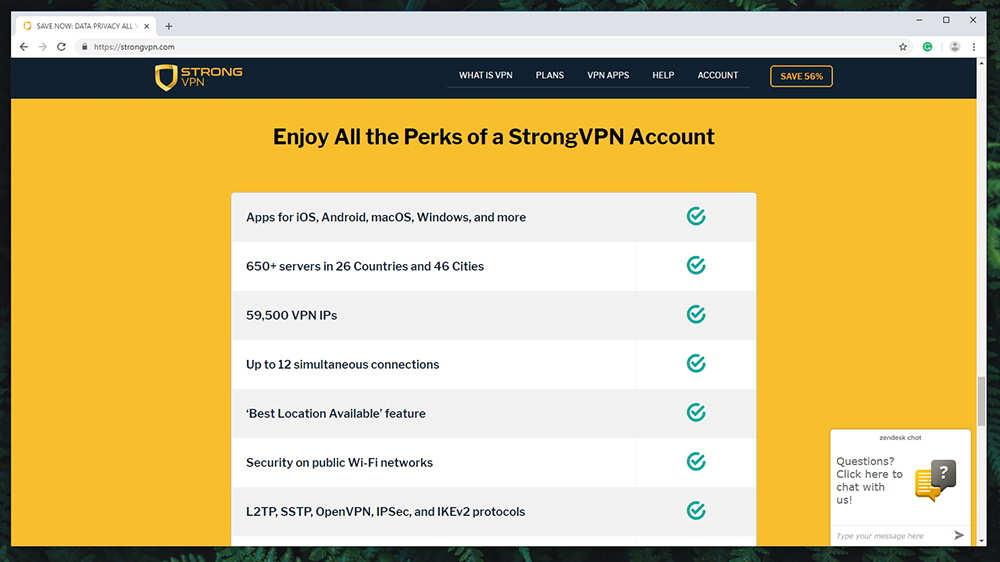The image size is (1000, 562).
Task: Close the browser window
Action: (973, 20)
